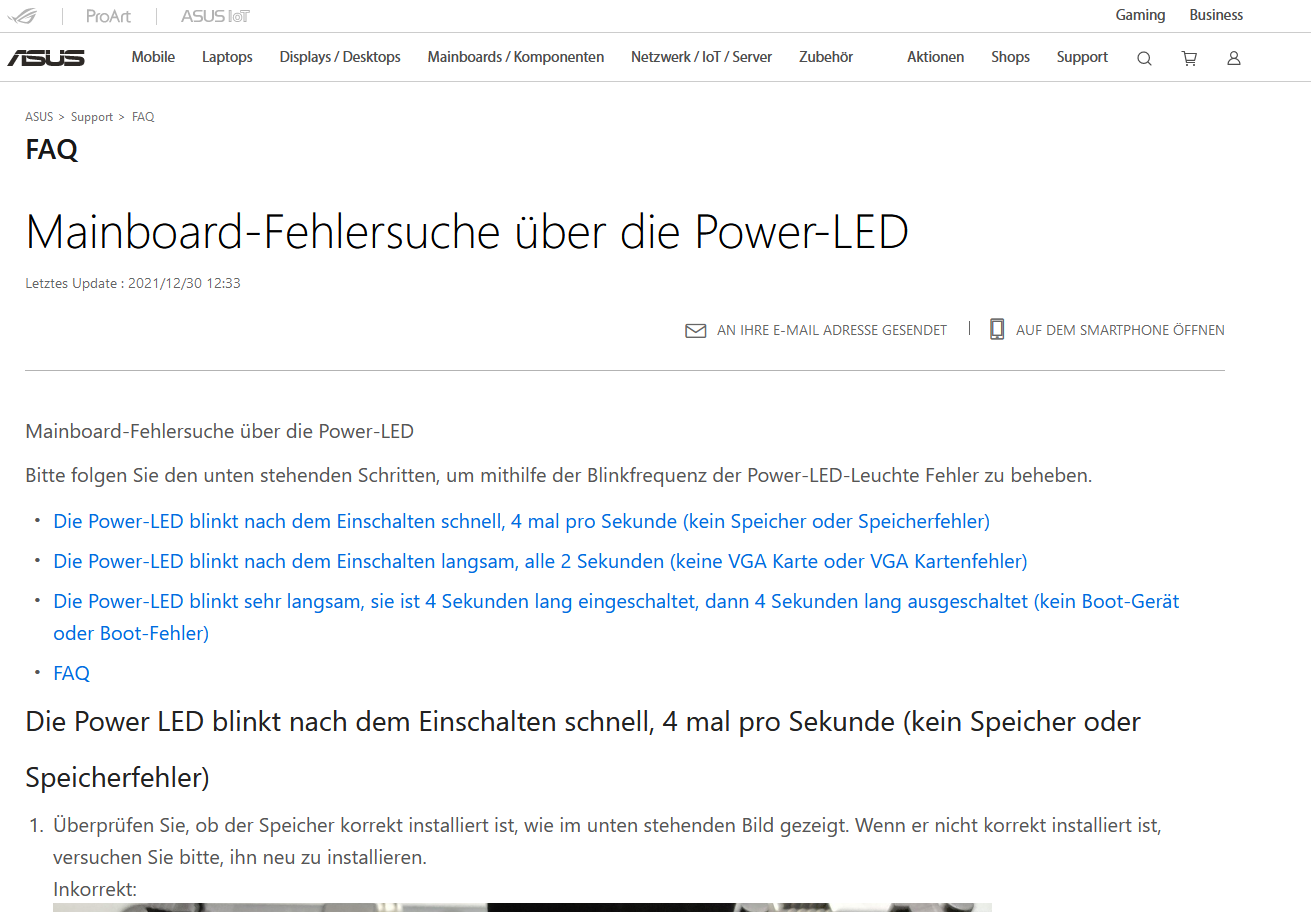Click 'Auf dem Smartphone öffnen'
This screenshot has width=1311, height=912.
point(1120,330)
